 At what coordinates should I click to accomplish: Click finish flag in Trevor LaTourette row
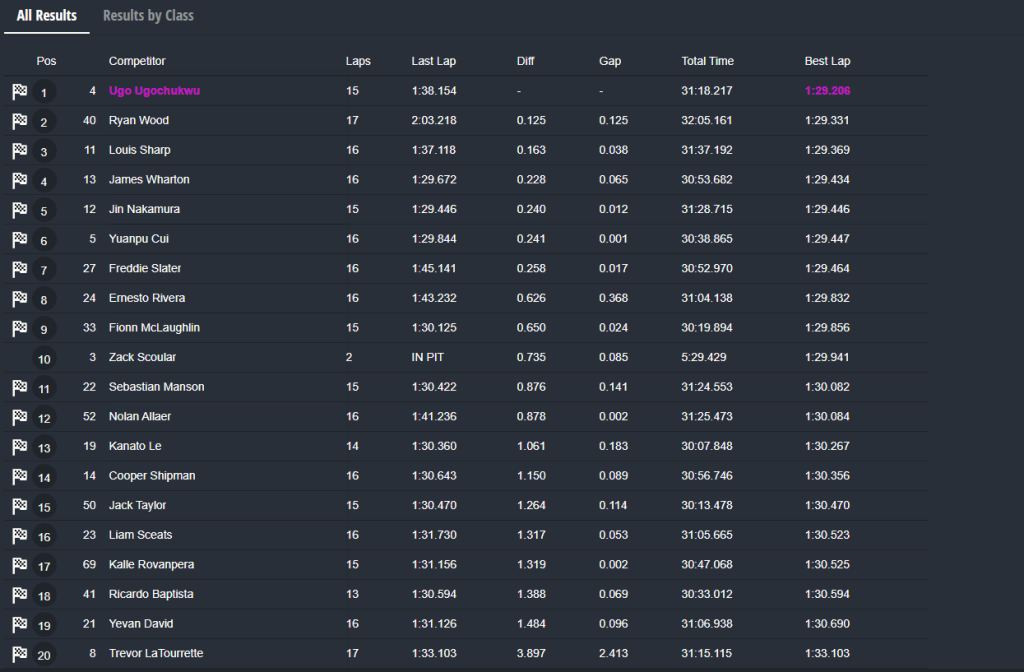pos(19,654)
